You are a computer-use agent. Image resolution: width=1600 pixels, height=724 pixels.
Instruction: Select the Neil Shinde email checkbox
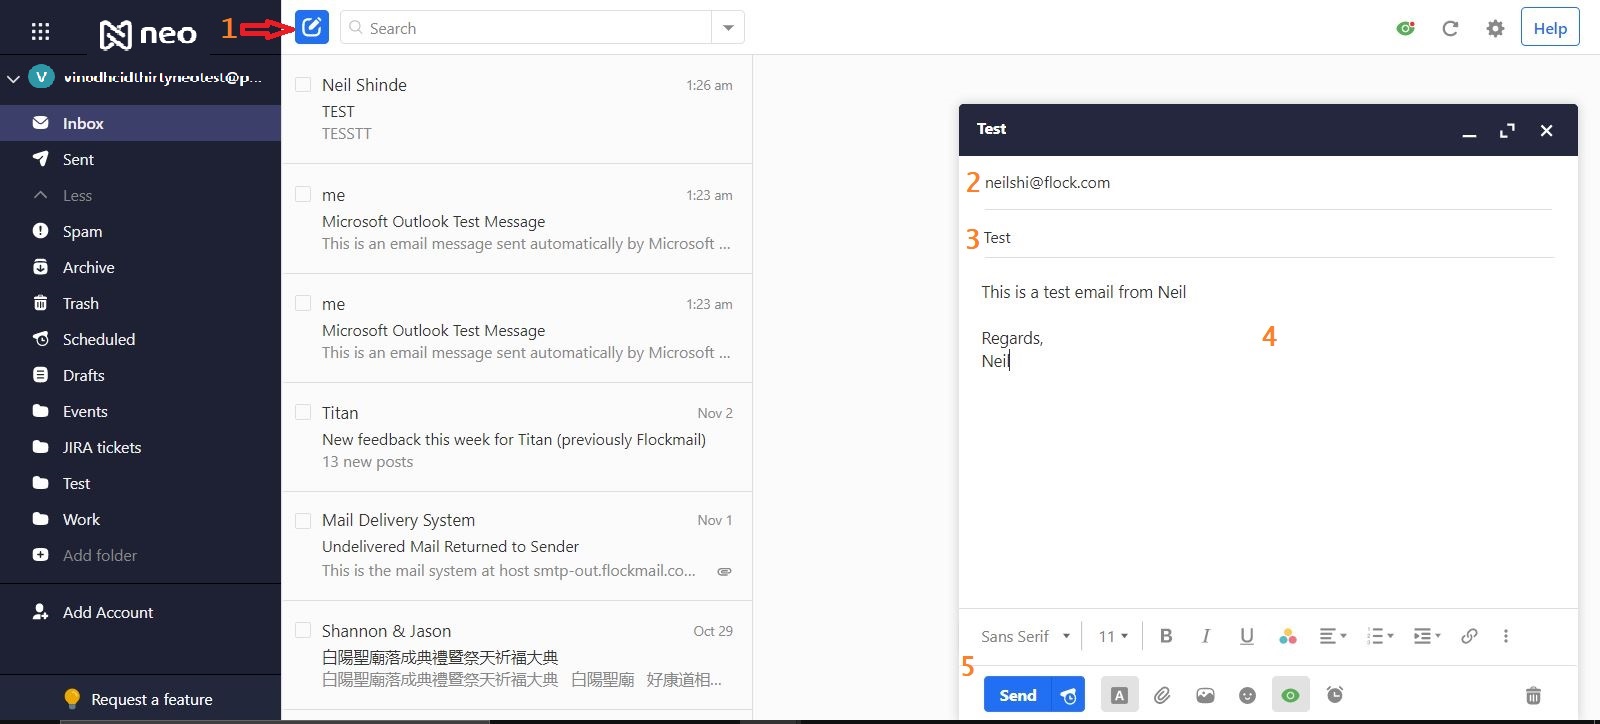tap(303, 85)
